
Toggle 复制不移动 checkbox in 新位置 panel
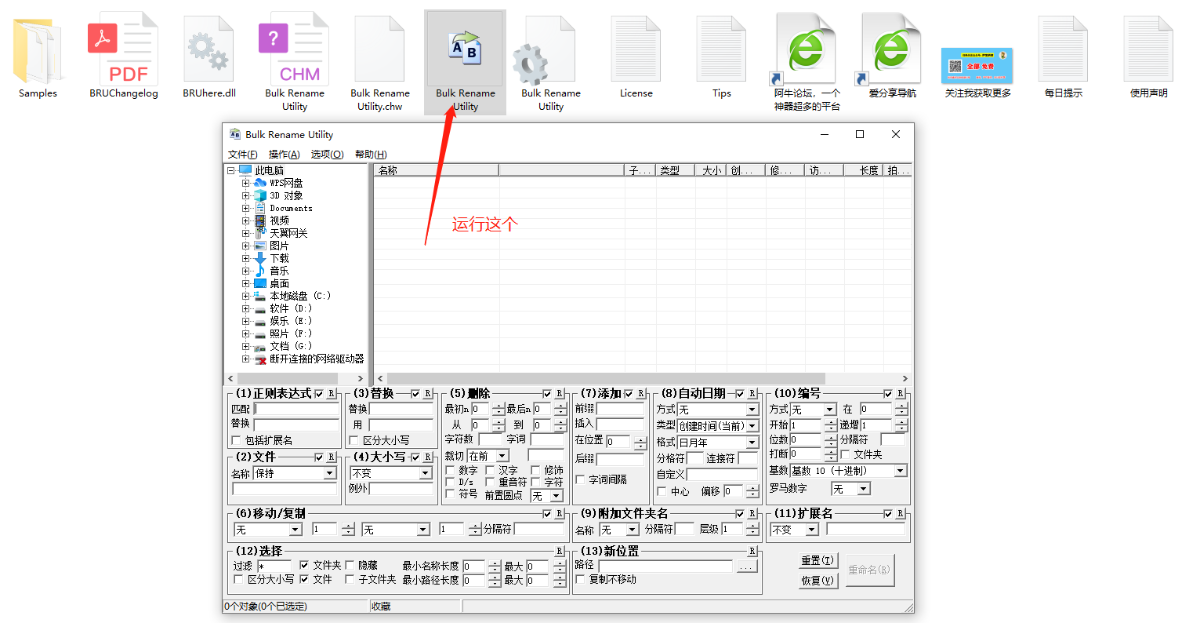[581, 579]
